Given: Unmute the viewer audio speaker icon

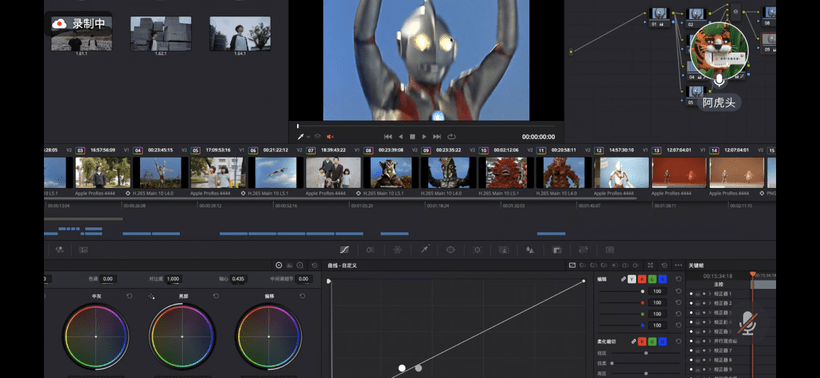Looking at the screenshot, I should 330,136.
